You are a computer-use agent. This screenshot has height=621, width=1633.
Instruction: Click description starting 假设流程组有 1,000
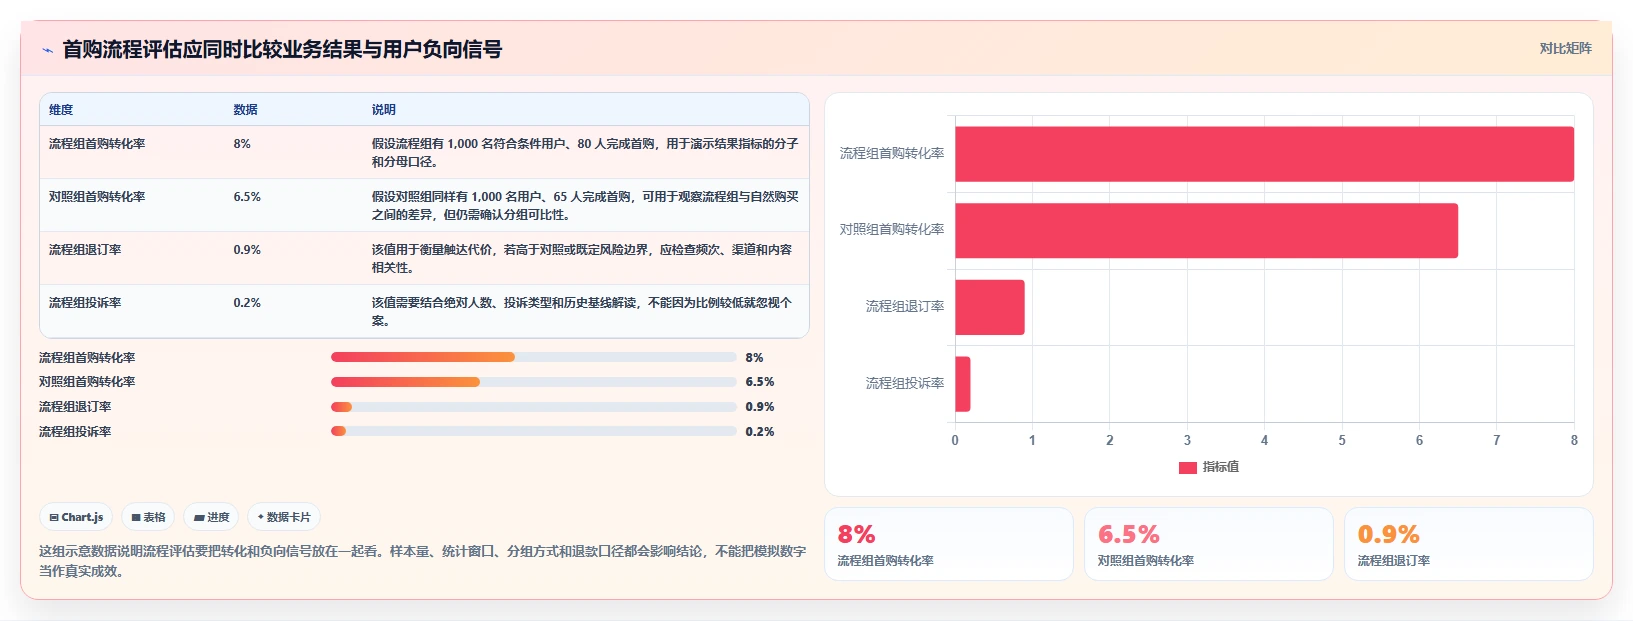[x=585, y=153]
